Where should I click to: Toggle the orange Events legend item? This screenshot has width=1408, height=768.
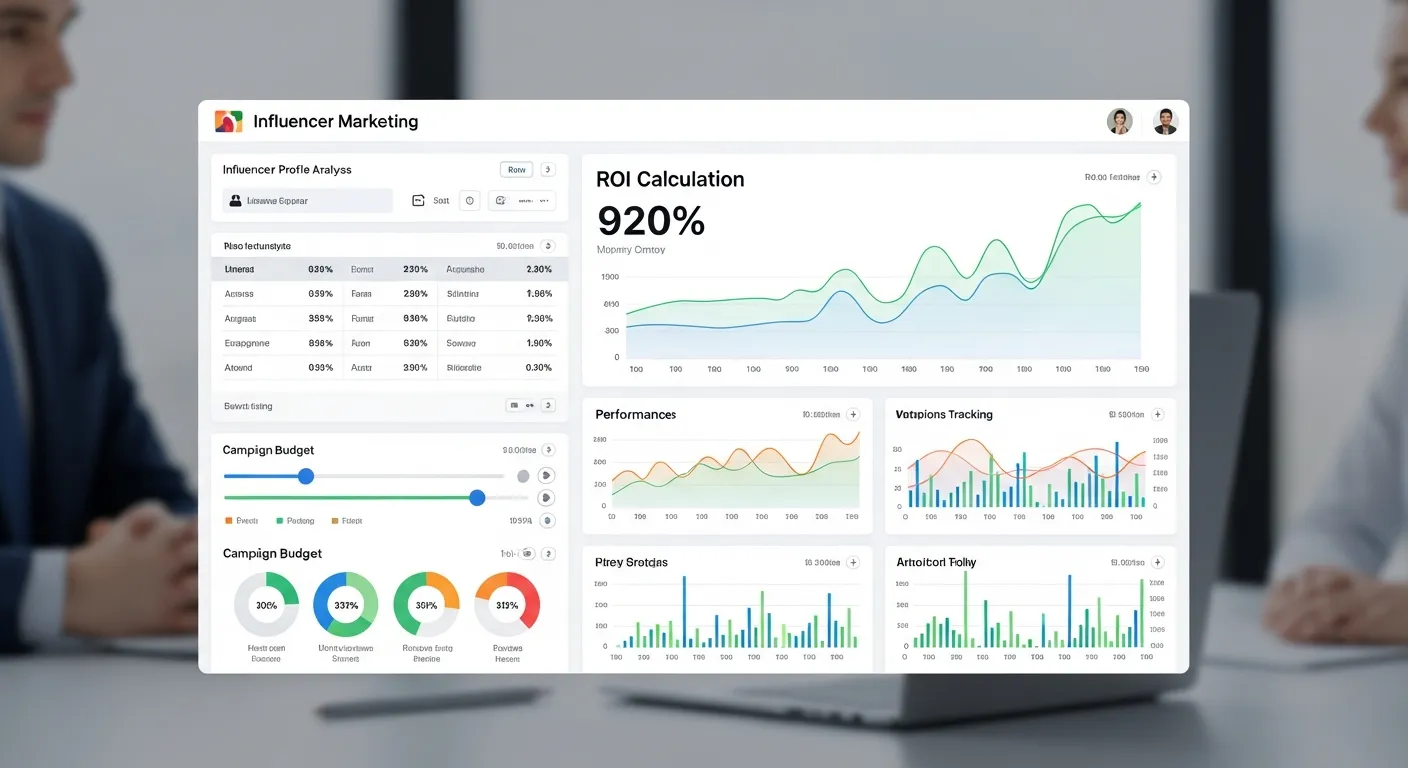(238, 520)
